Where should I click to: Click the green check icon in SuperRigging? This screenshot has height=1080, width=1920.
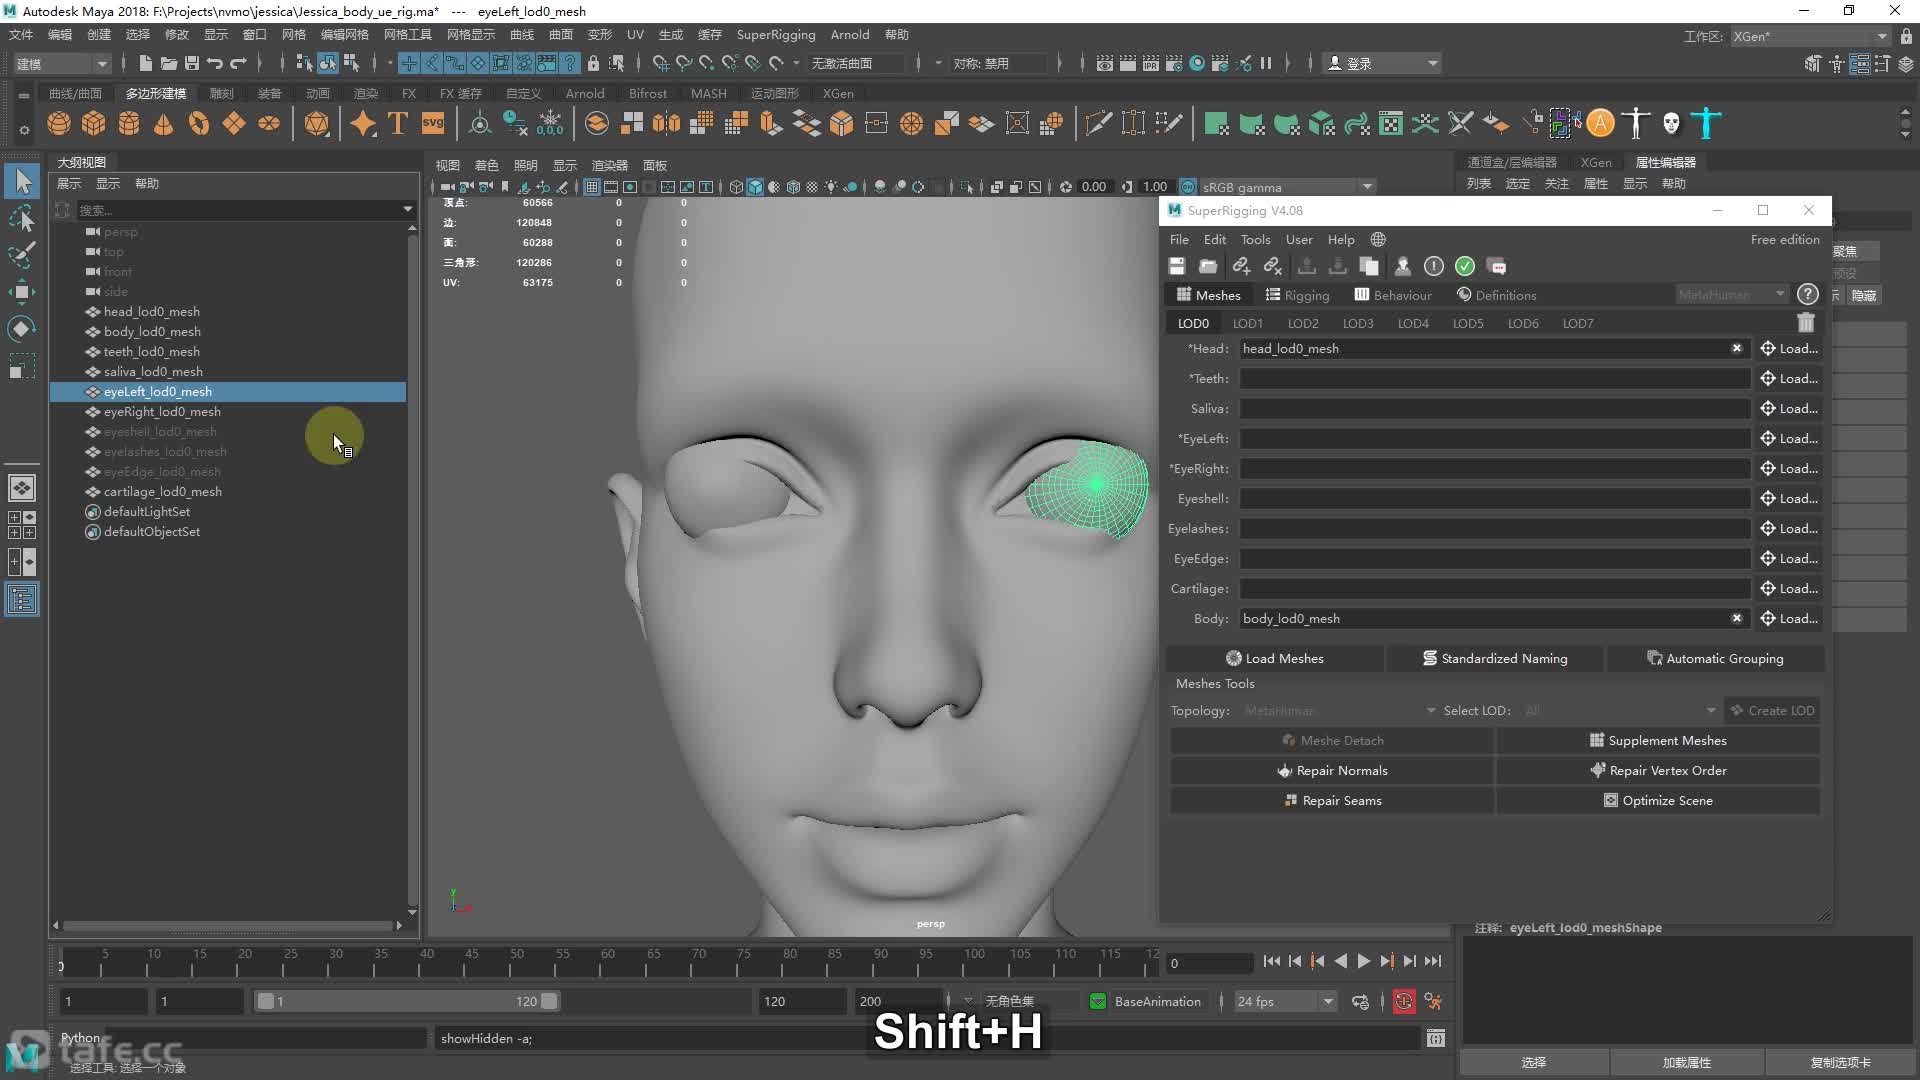click(x=1465, y=266)
